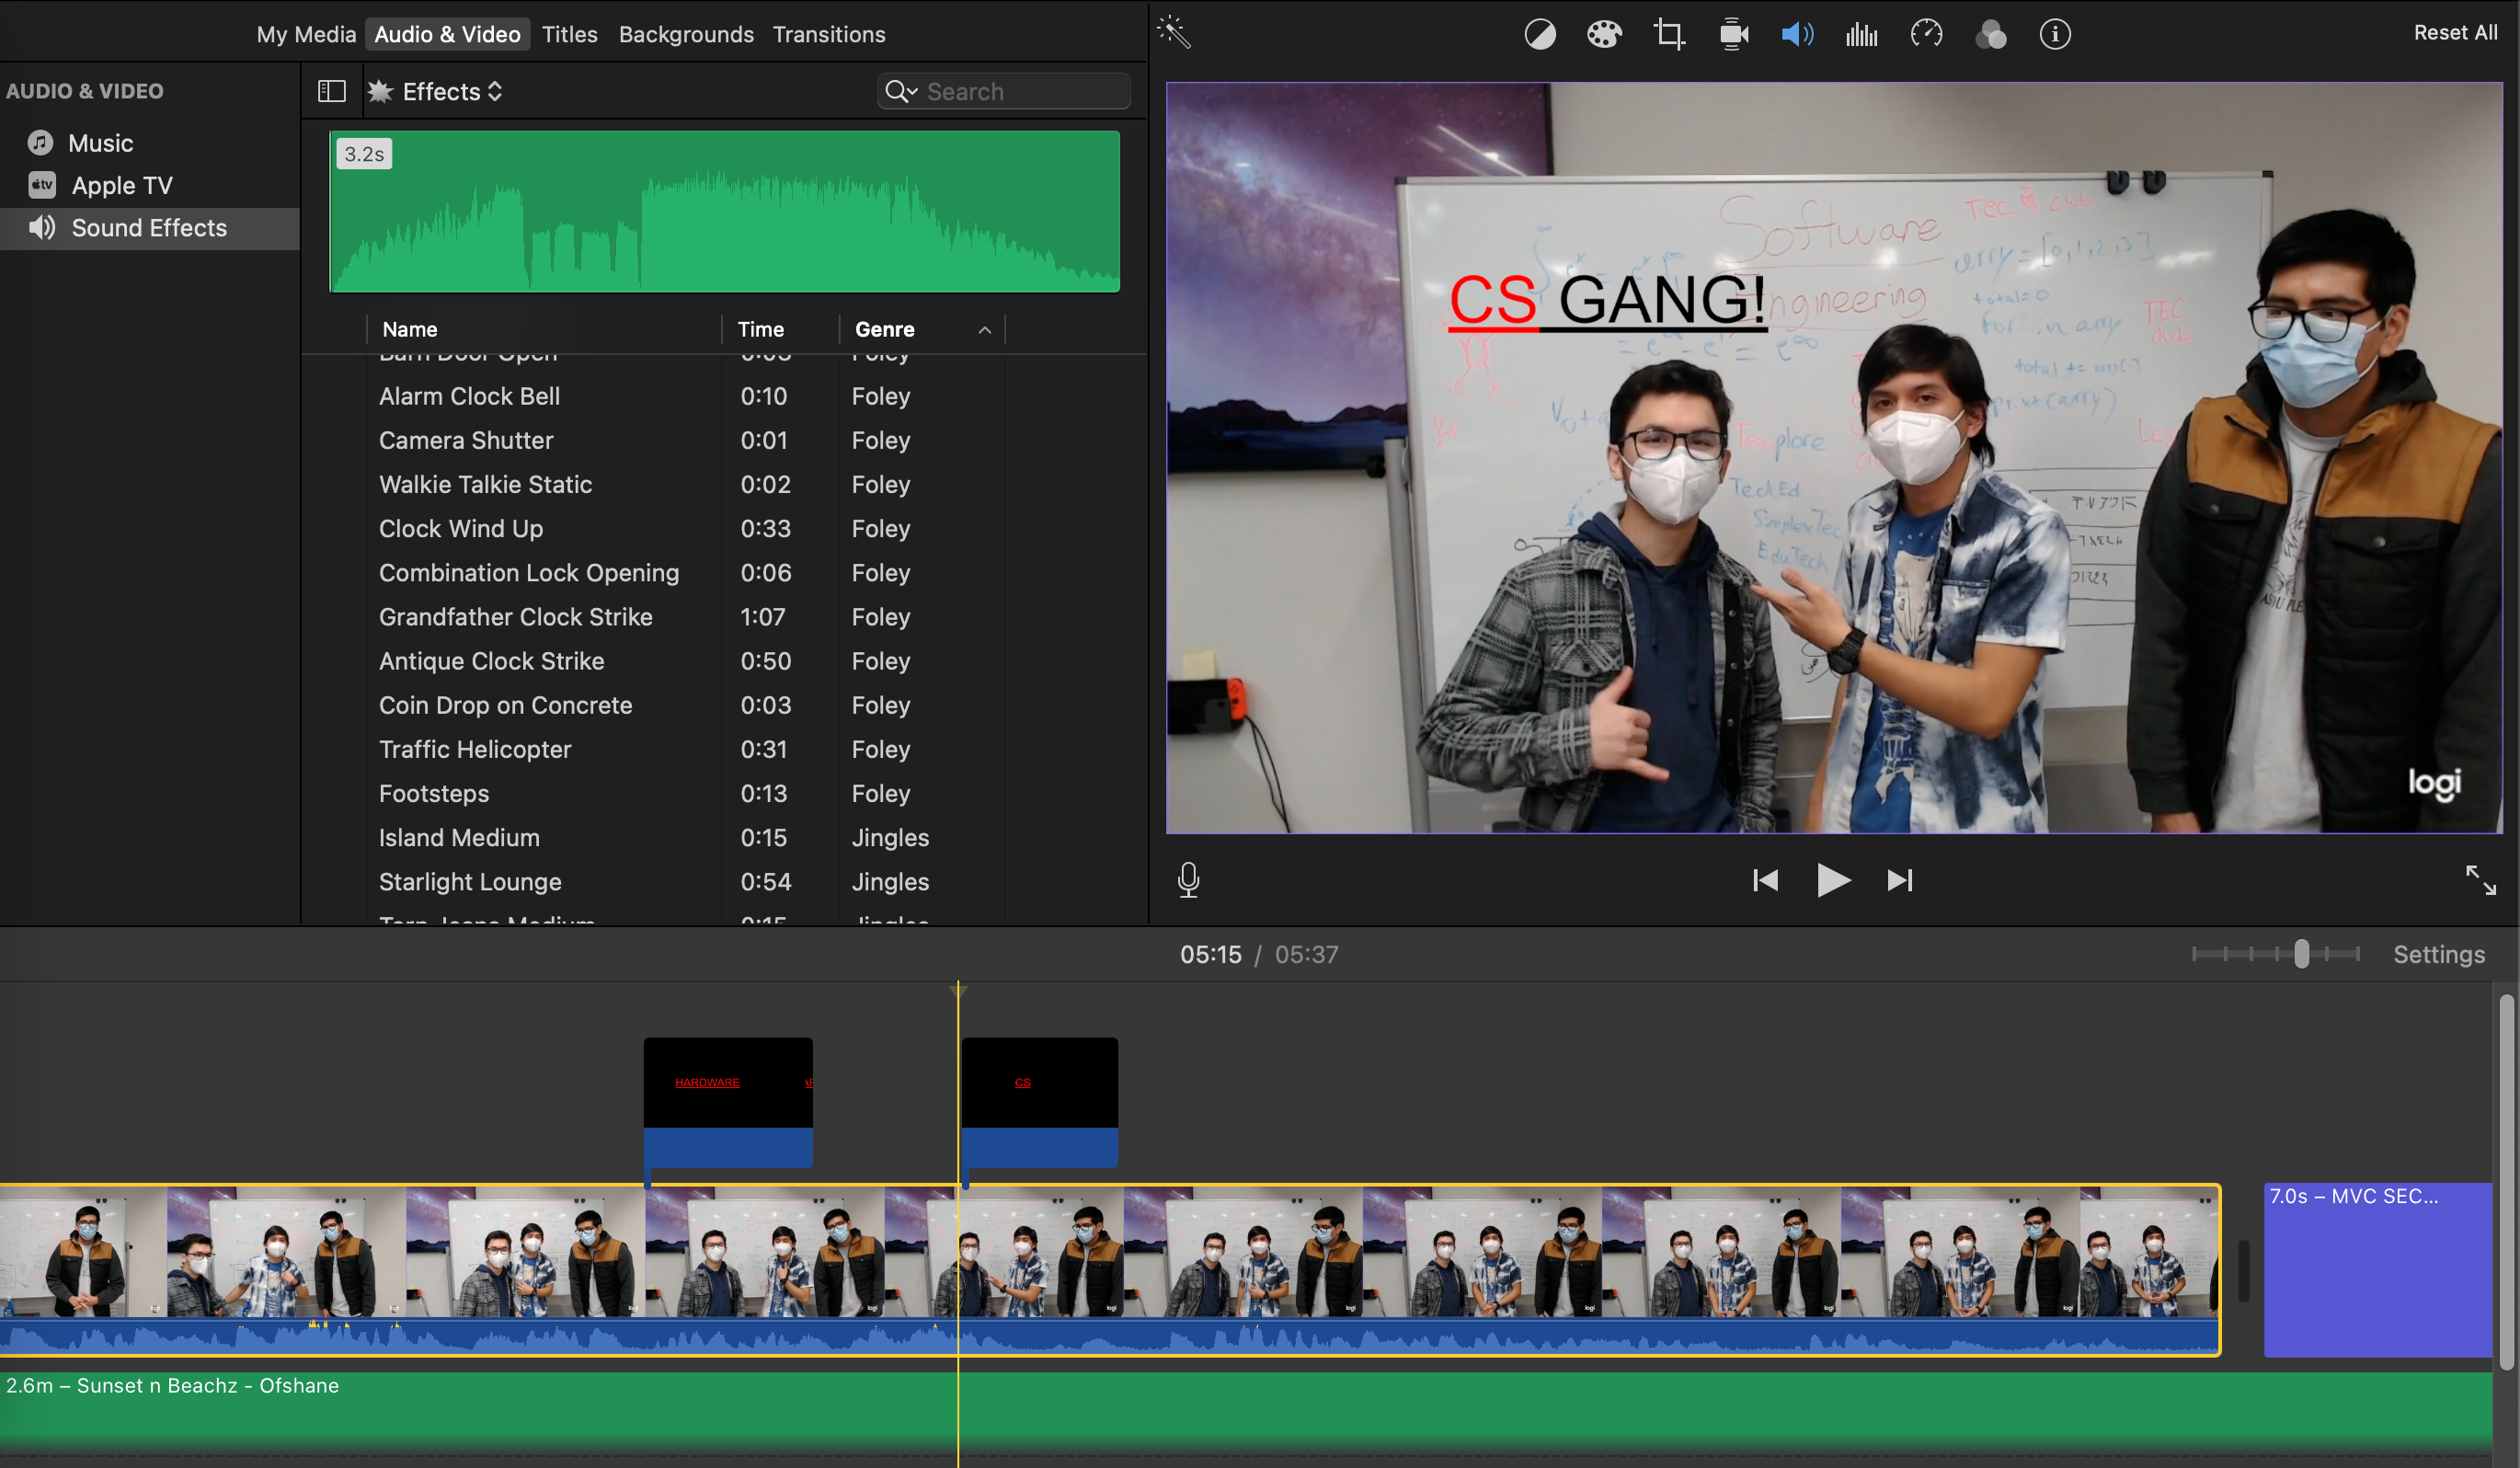Viewport: 2520px width, 1468px height.
Task: Enter fullscreen playback mode
Action: (x=2480, y=880)
